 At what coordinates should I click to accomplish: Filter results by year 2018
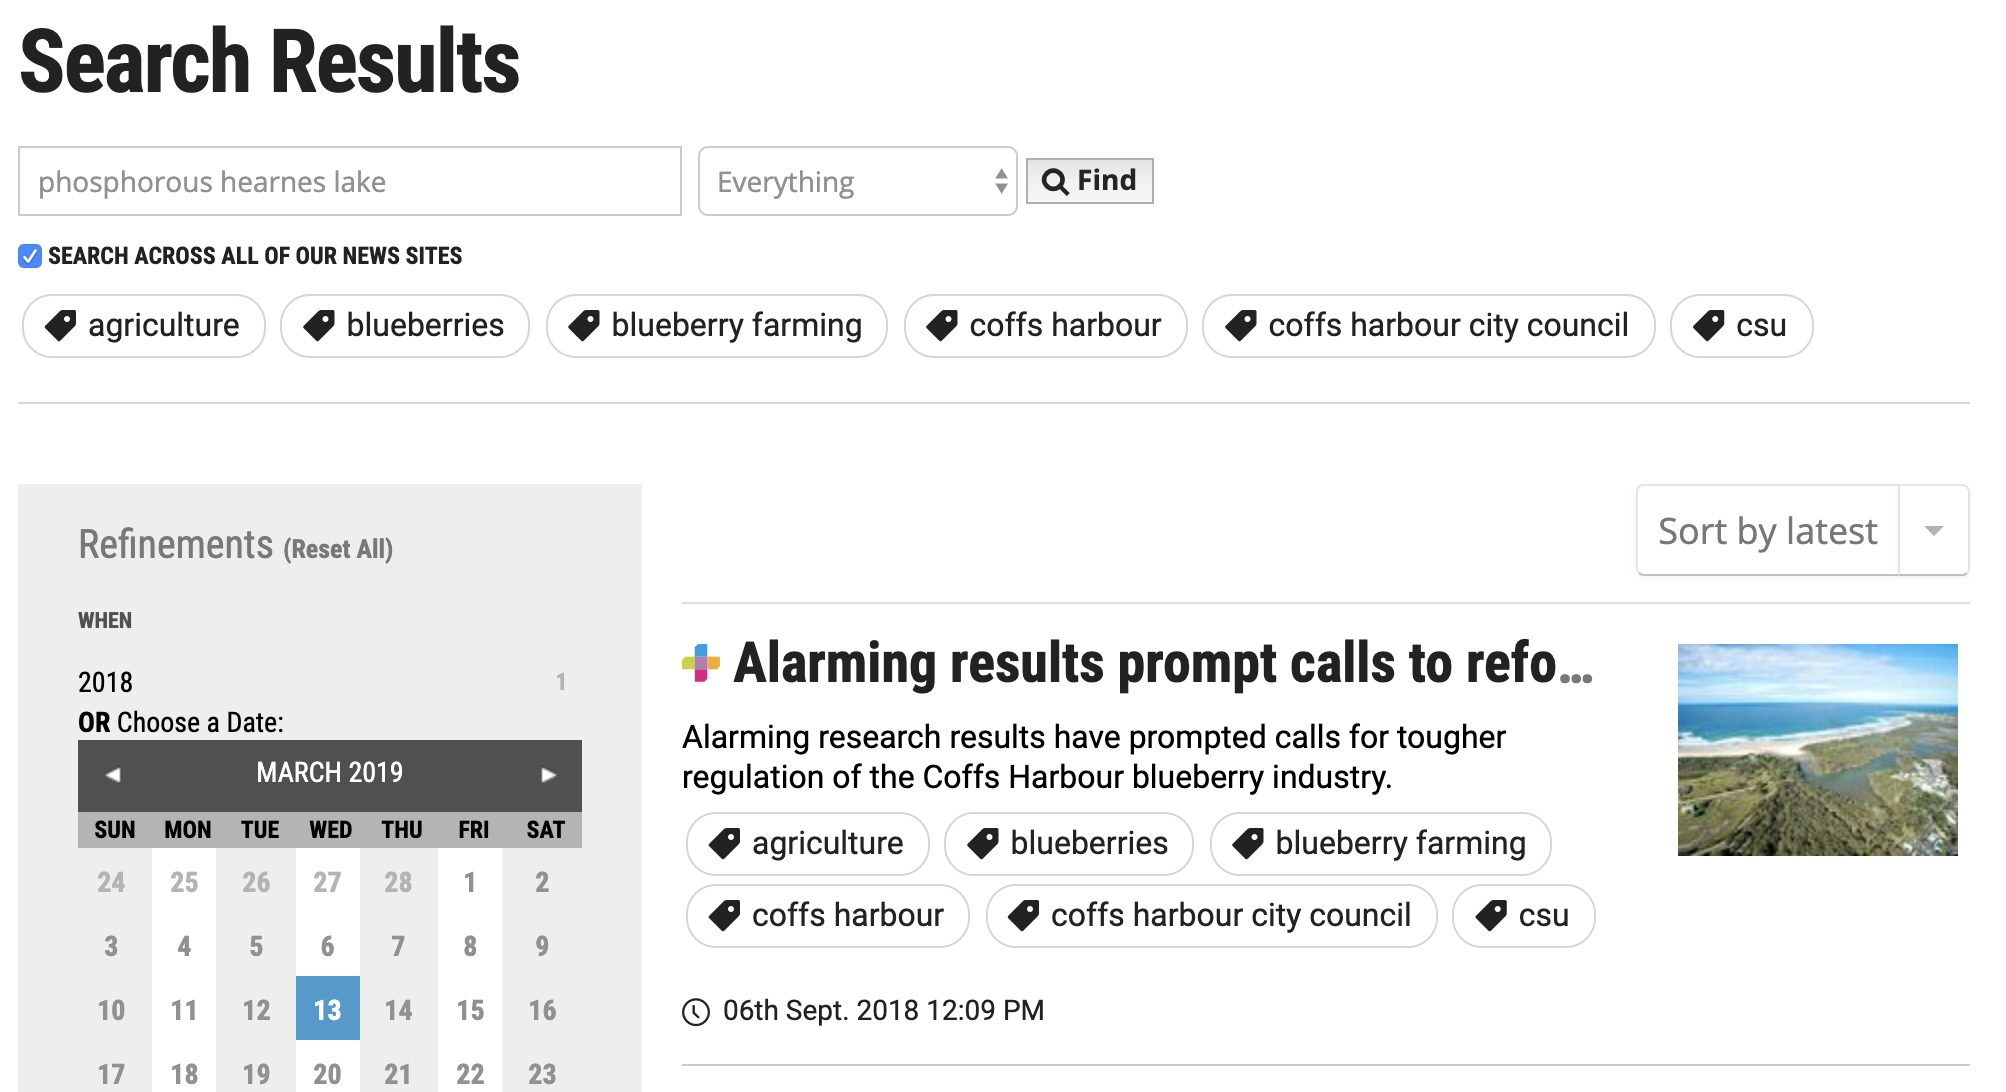point(105,682)
